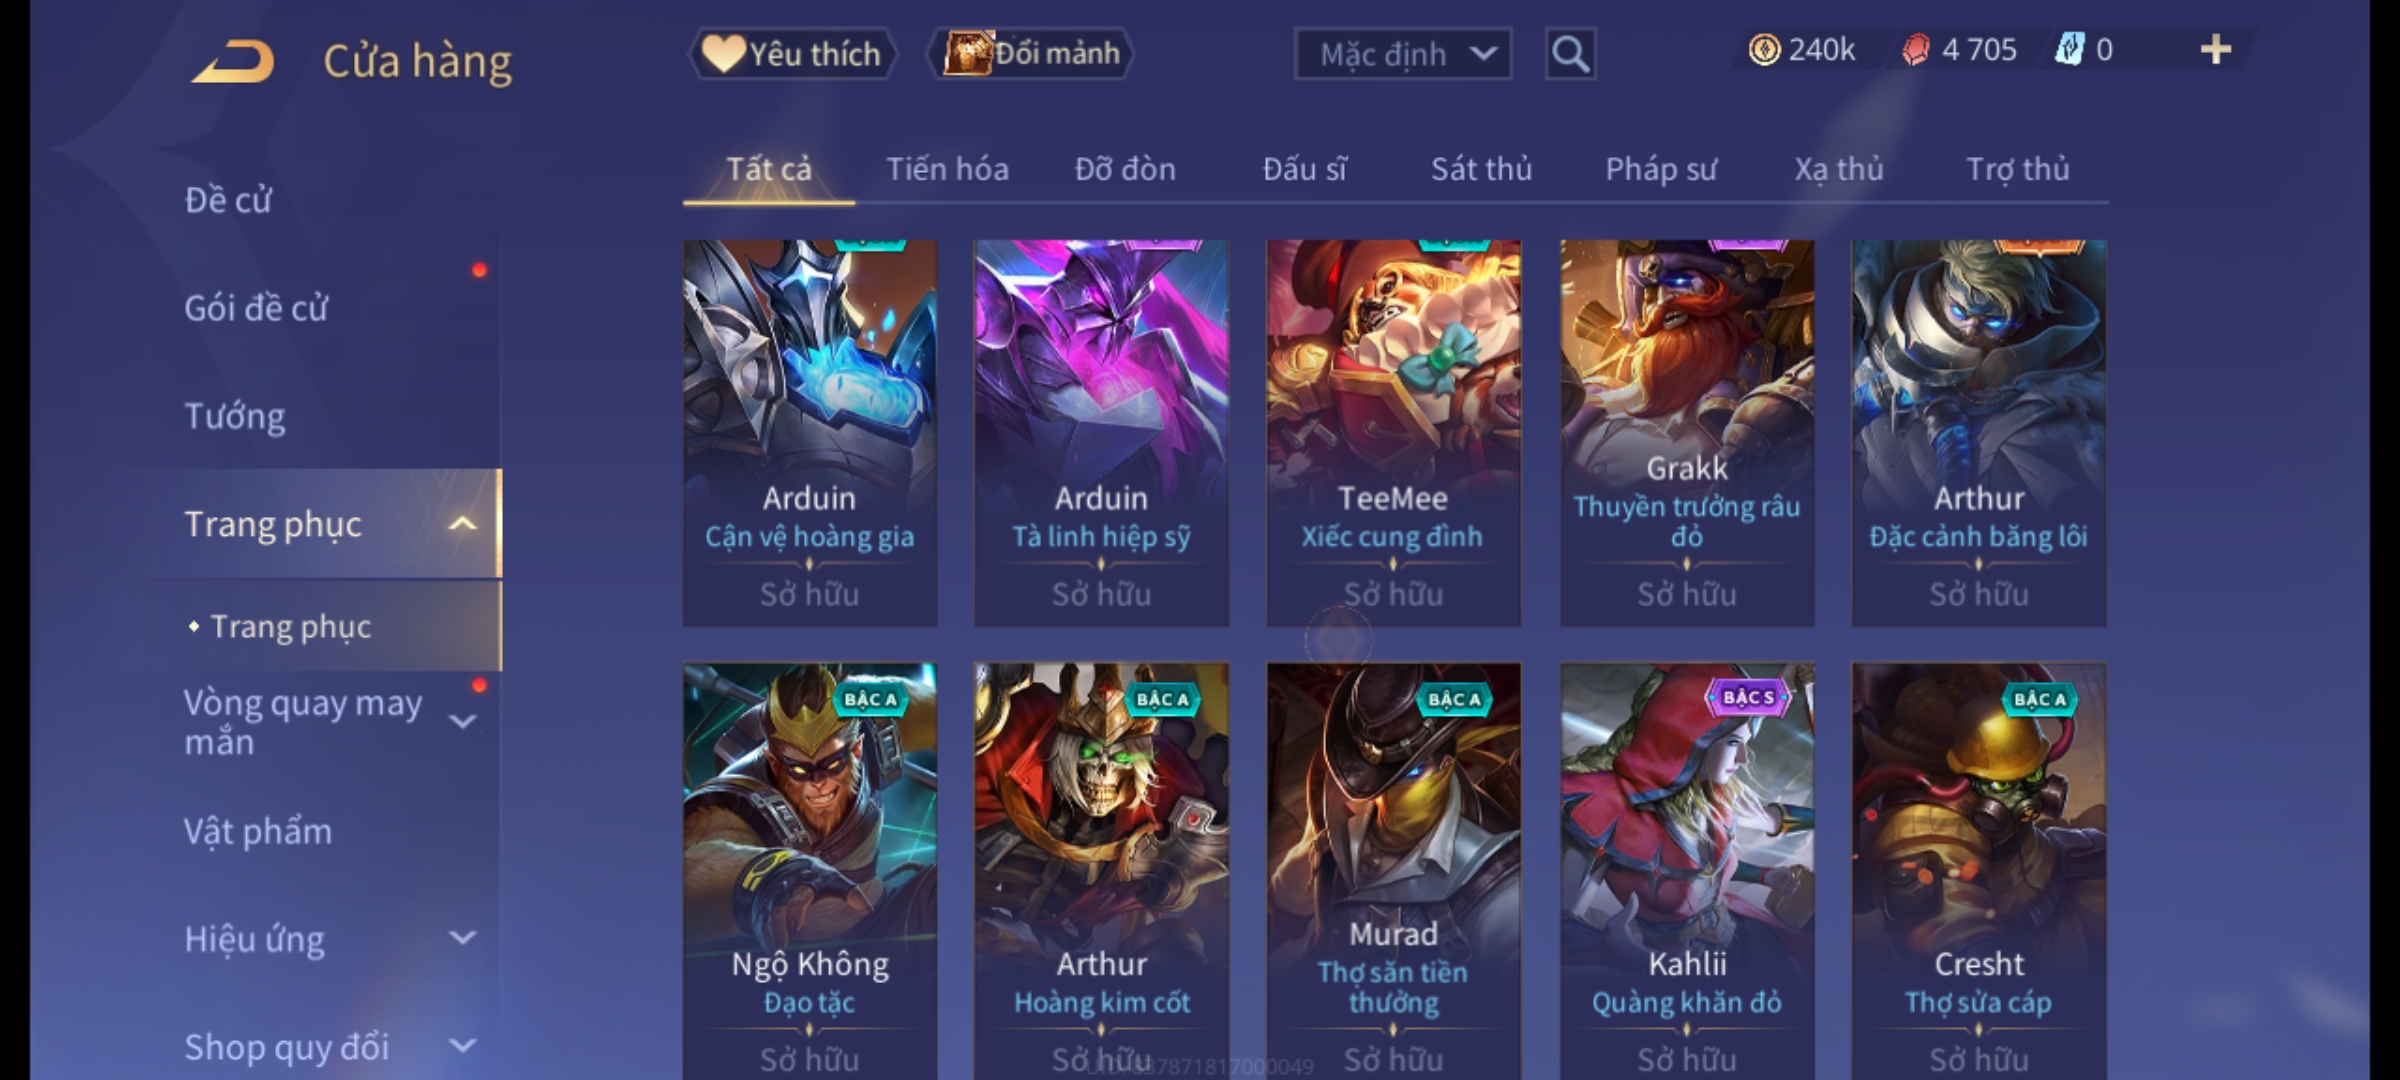Expand the Shop quy đổi section
This screenshot has height=1080, width=2400.
tap(462, 1046)
